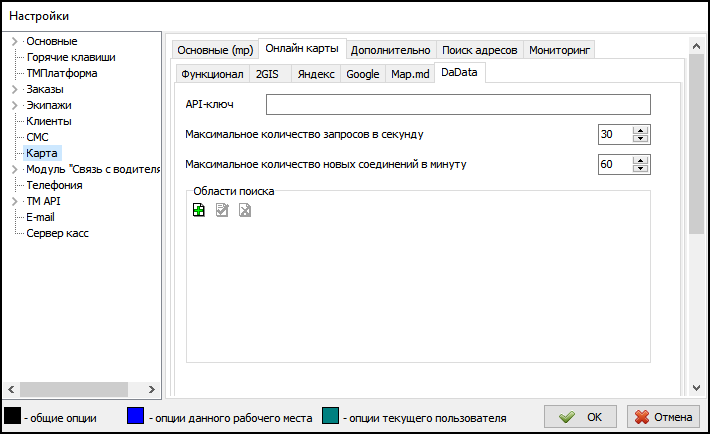Select the 2GIS map tab
This screenshot has width=710, height=434.
pos(269,74)
